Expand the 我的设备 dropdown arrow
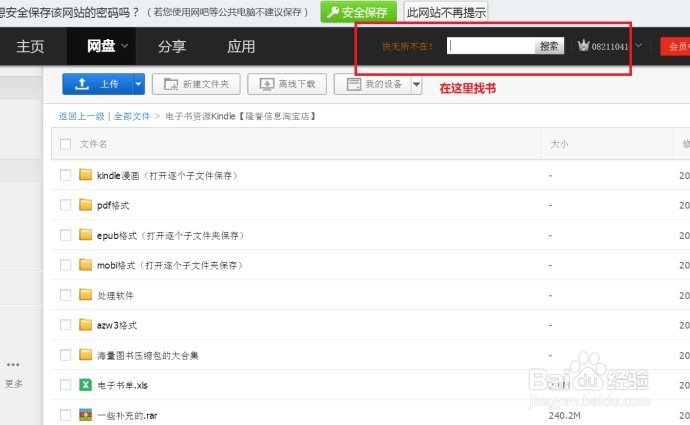 (416, 84)
